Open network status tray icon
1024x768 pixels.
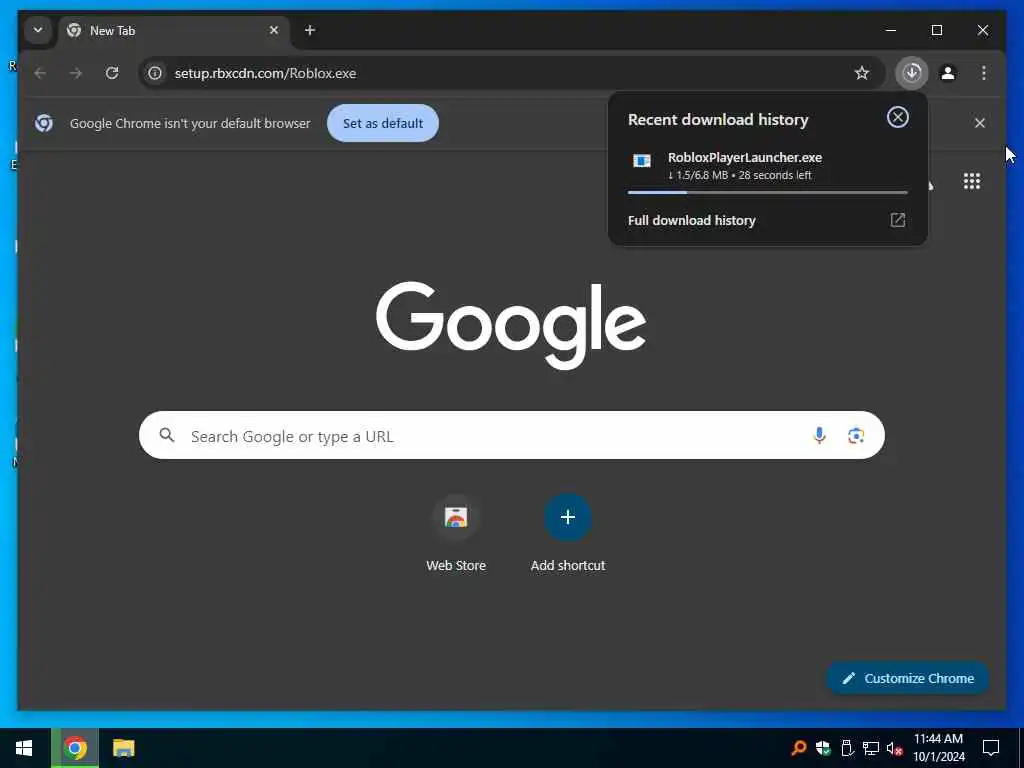pyautogui.click(x=871, y=748)
